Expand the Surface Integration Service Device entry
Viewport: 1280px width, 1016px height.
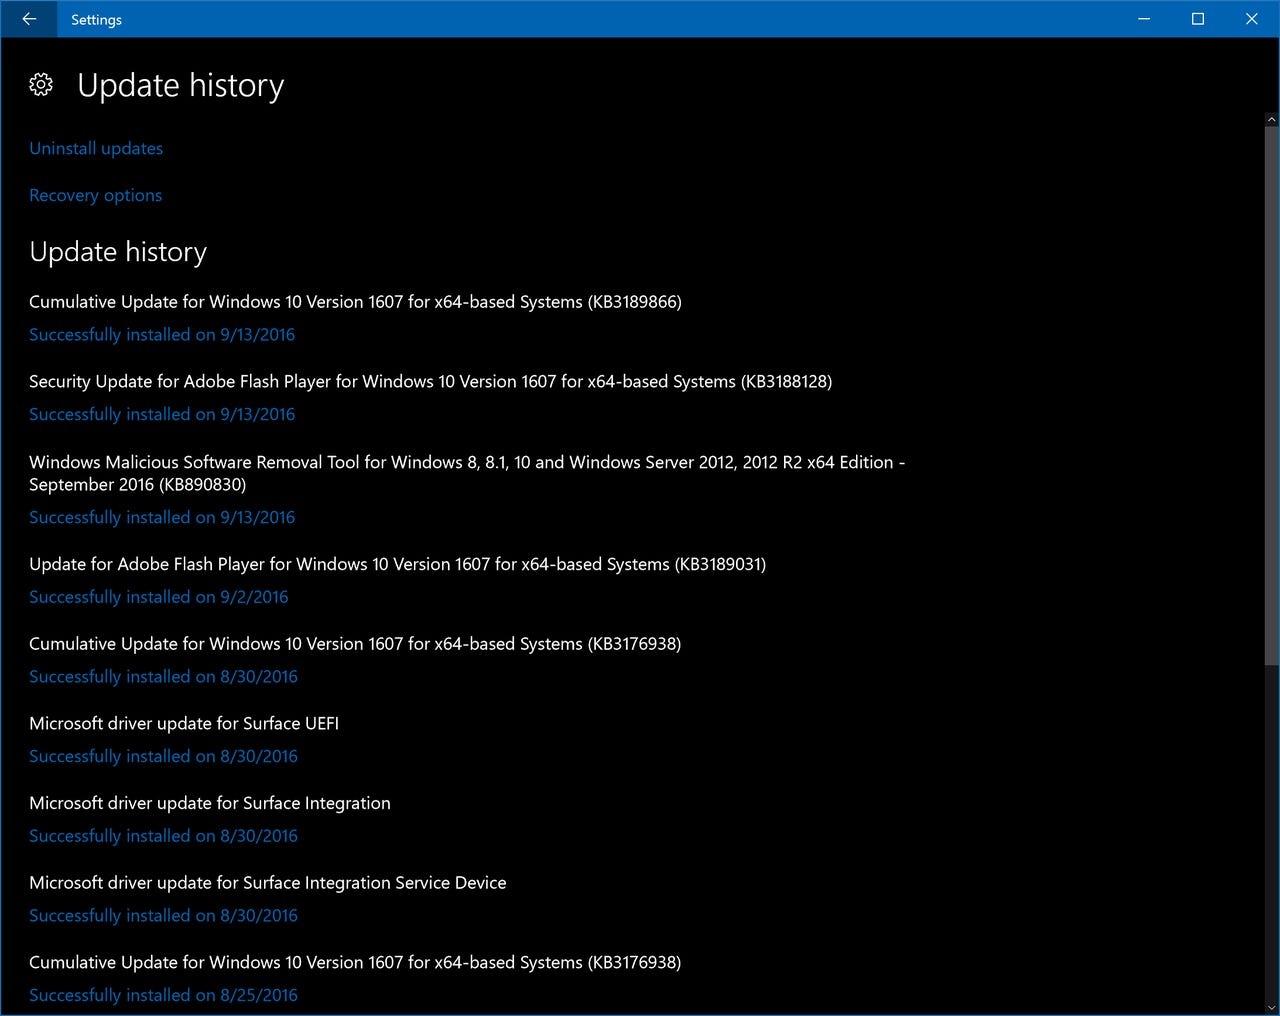pos(268,883)
